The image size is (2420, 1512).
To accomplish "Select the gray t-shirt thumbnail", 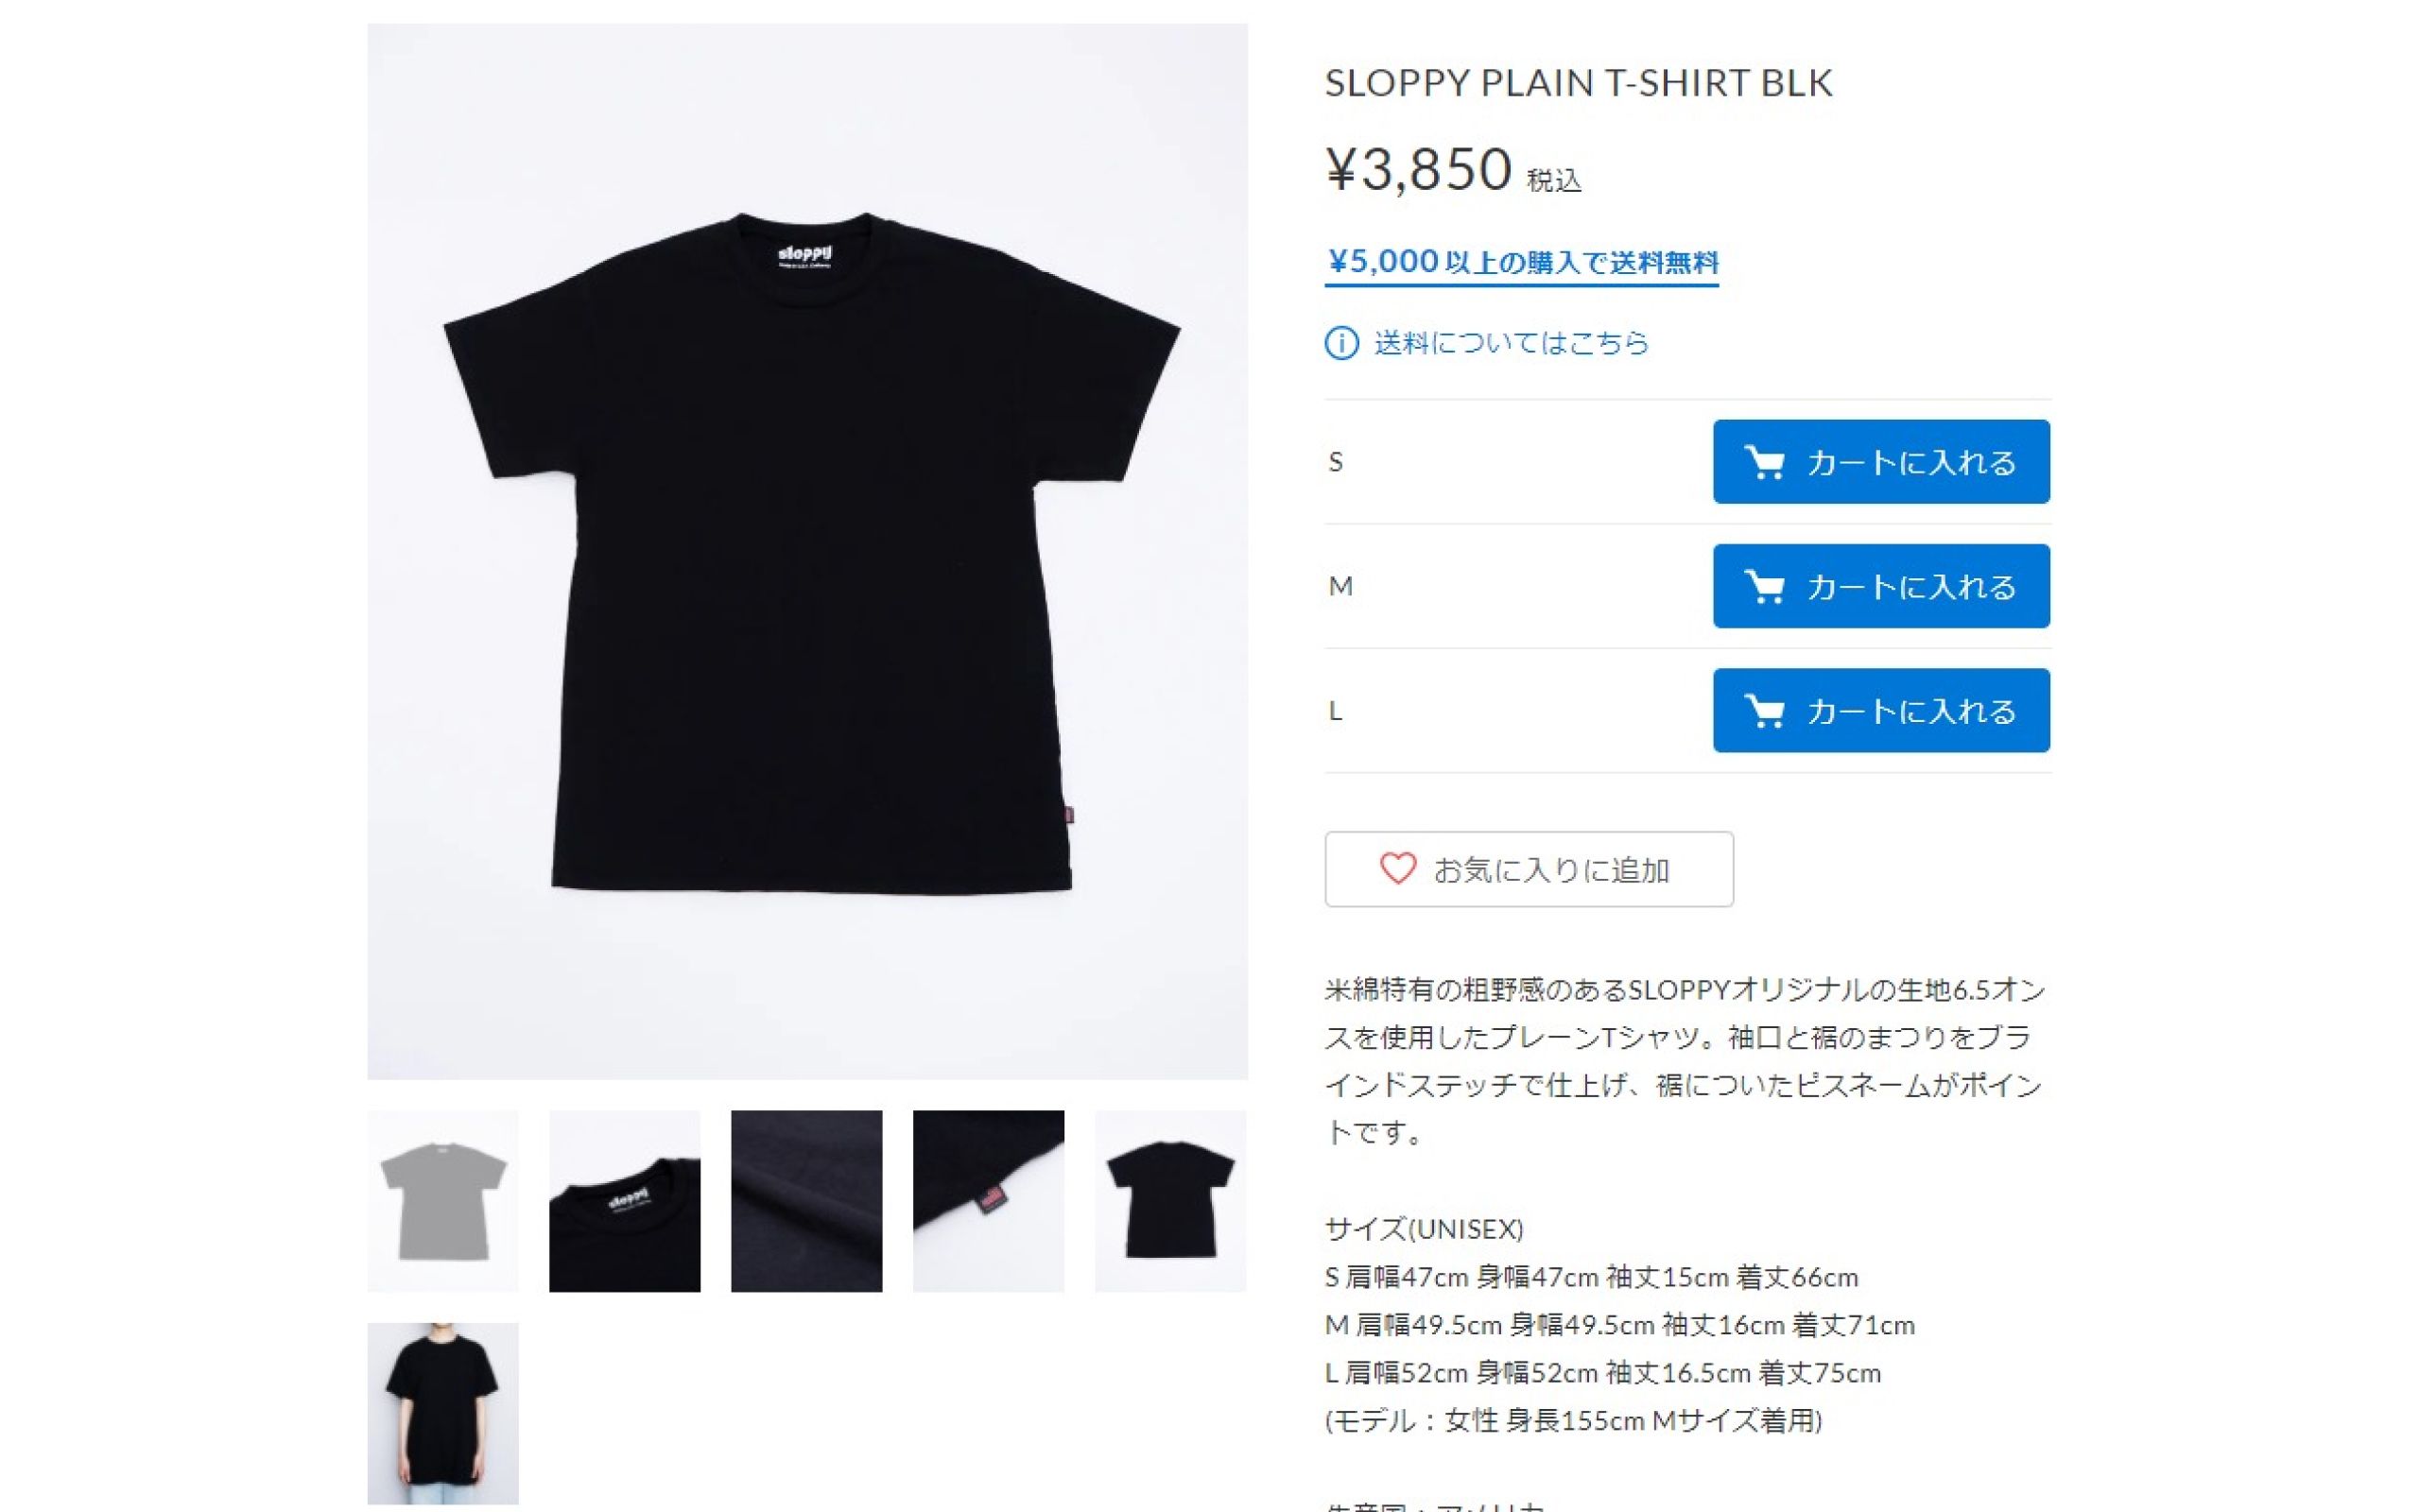I will click(443, 1201).
